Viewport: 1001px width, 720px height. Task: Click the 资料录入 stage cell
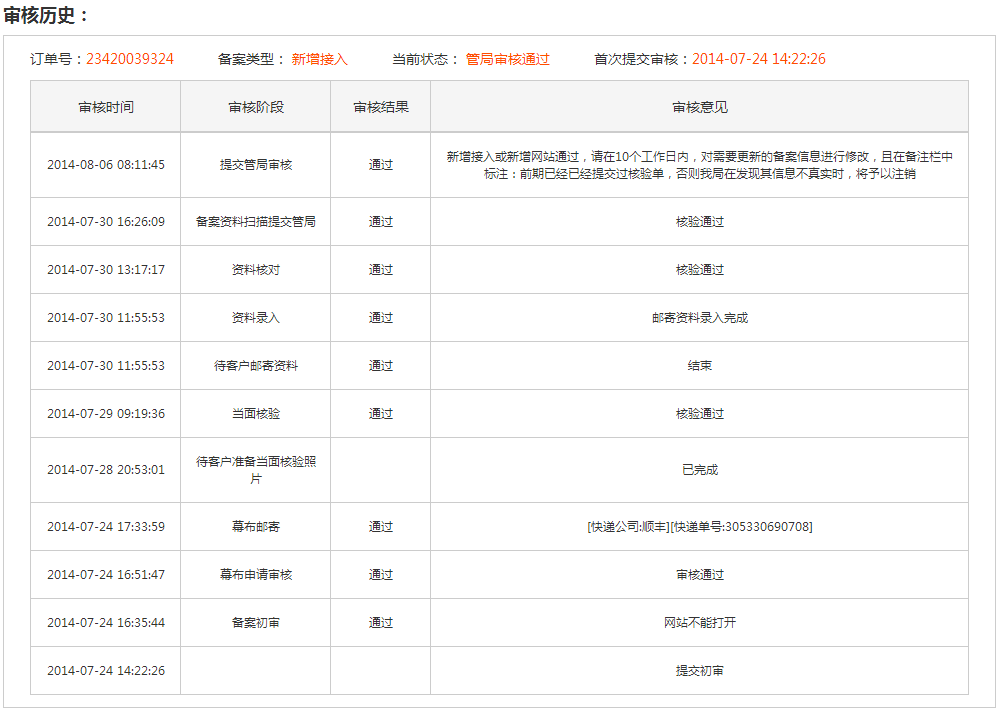pyautogui.click(x=255, y=317)
